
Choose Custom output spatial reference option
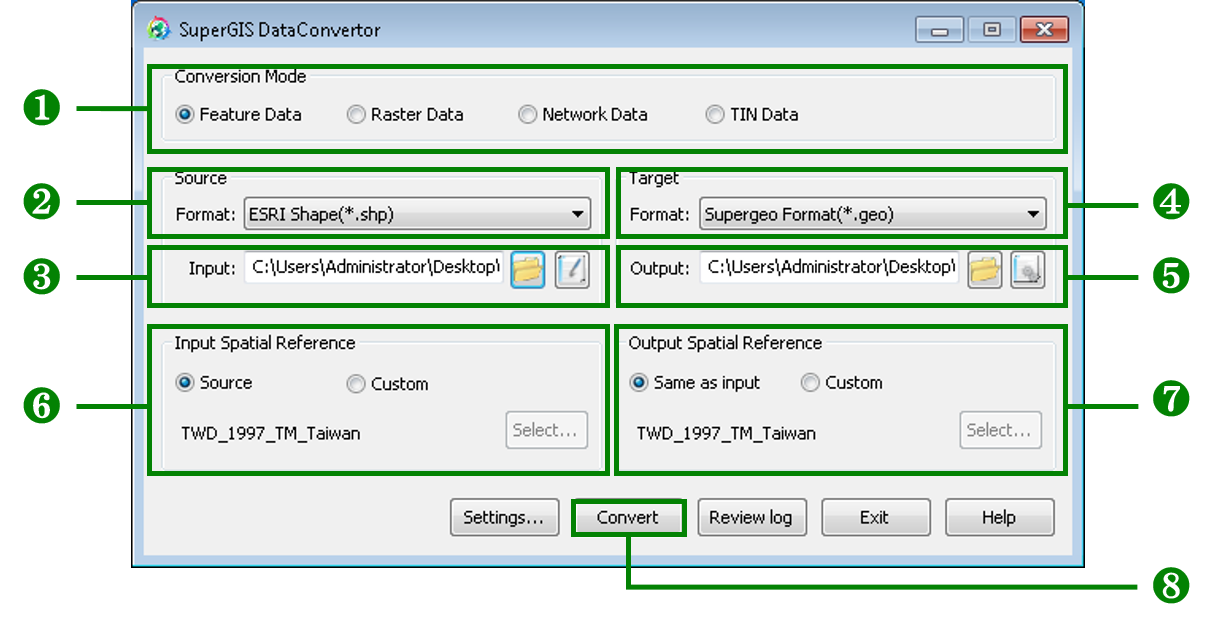tap(842, 383)
